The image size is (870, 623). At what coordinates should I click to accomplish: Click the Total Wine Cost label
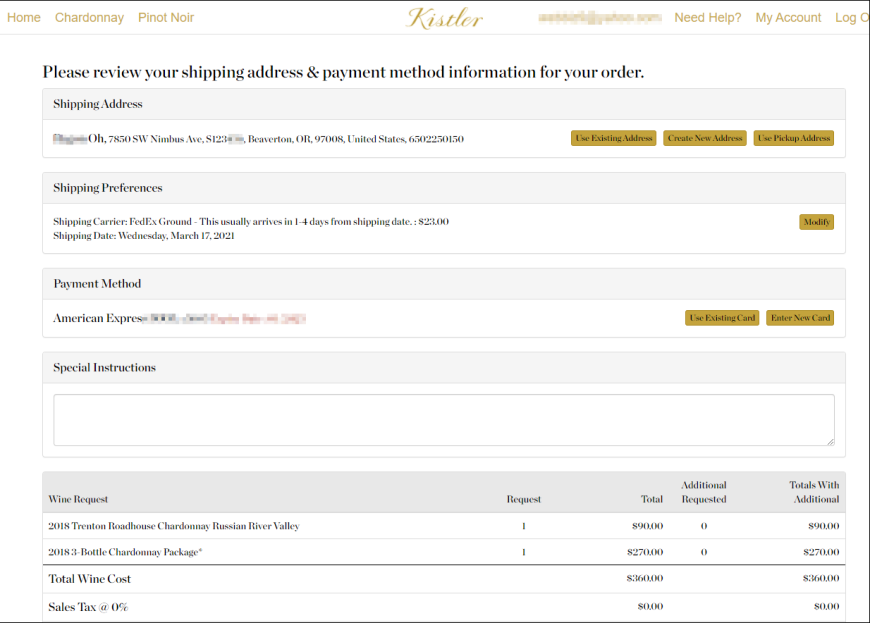[89, 579]
